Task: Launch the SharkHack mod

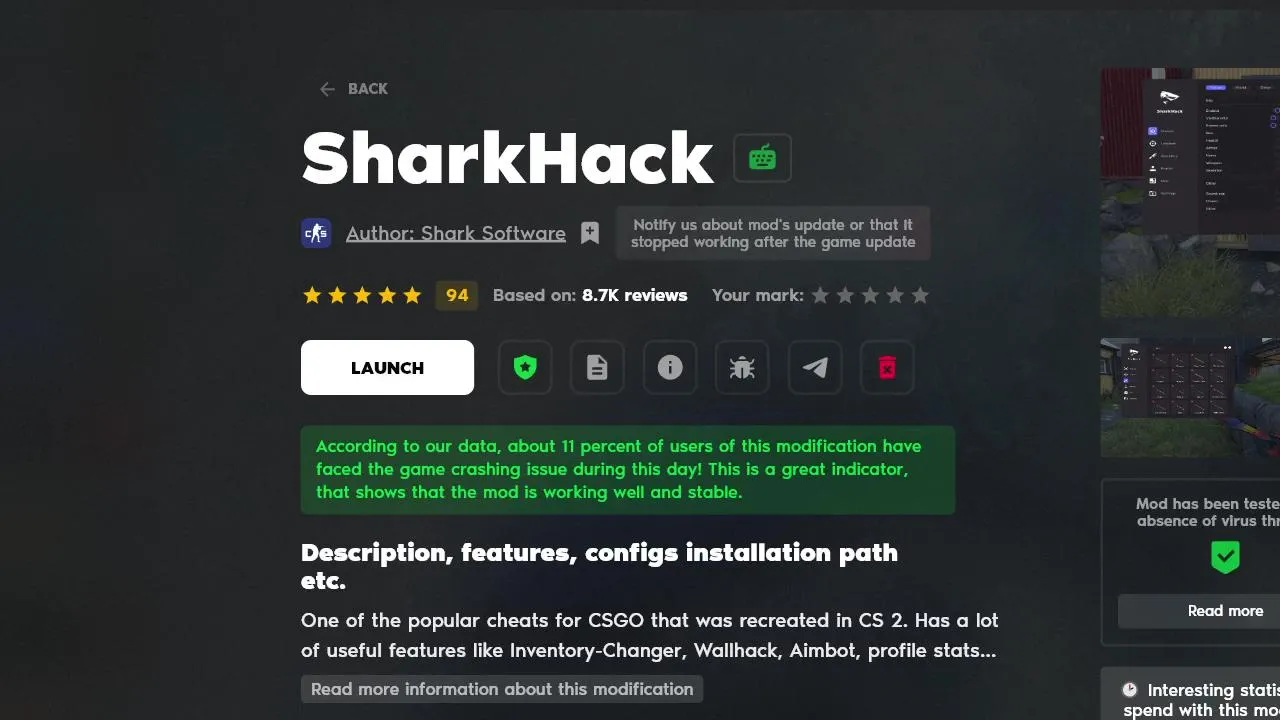Action: [387, 368]
